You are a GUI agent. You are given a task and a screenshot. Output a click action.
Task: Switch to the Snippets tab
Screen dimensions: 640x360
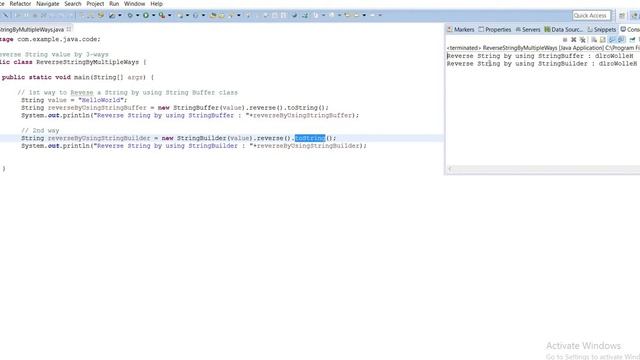pyautogui.click(x=602, y=29)
